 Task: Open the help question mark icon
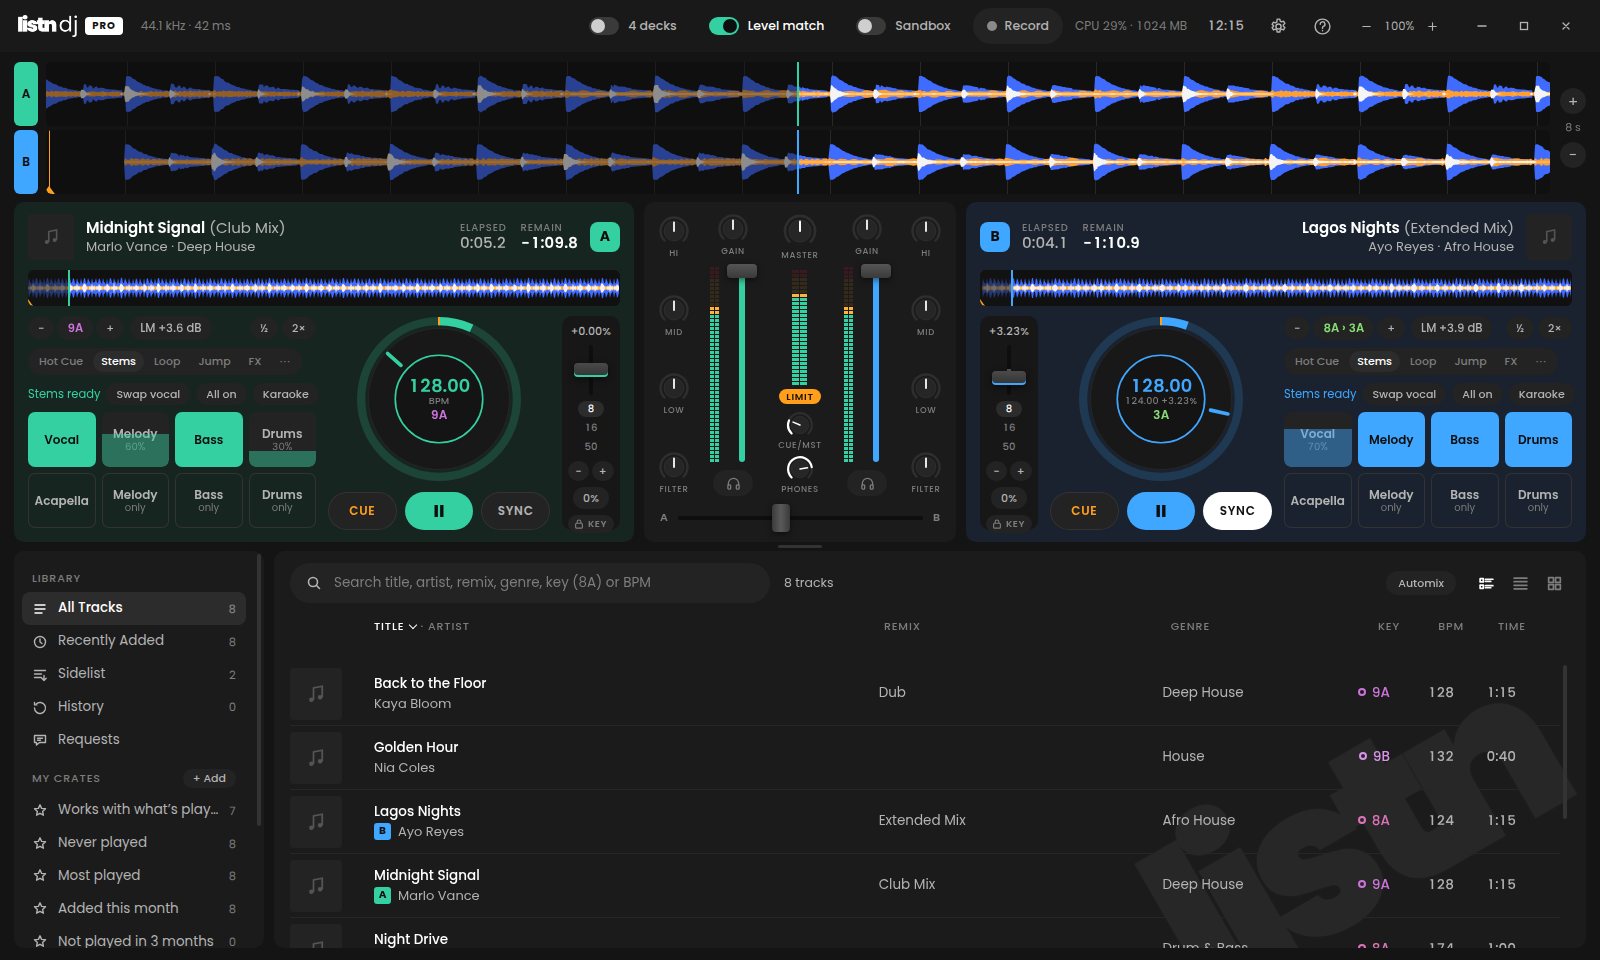click(1322, 26)
